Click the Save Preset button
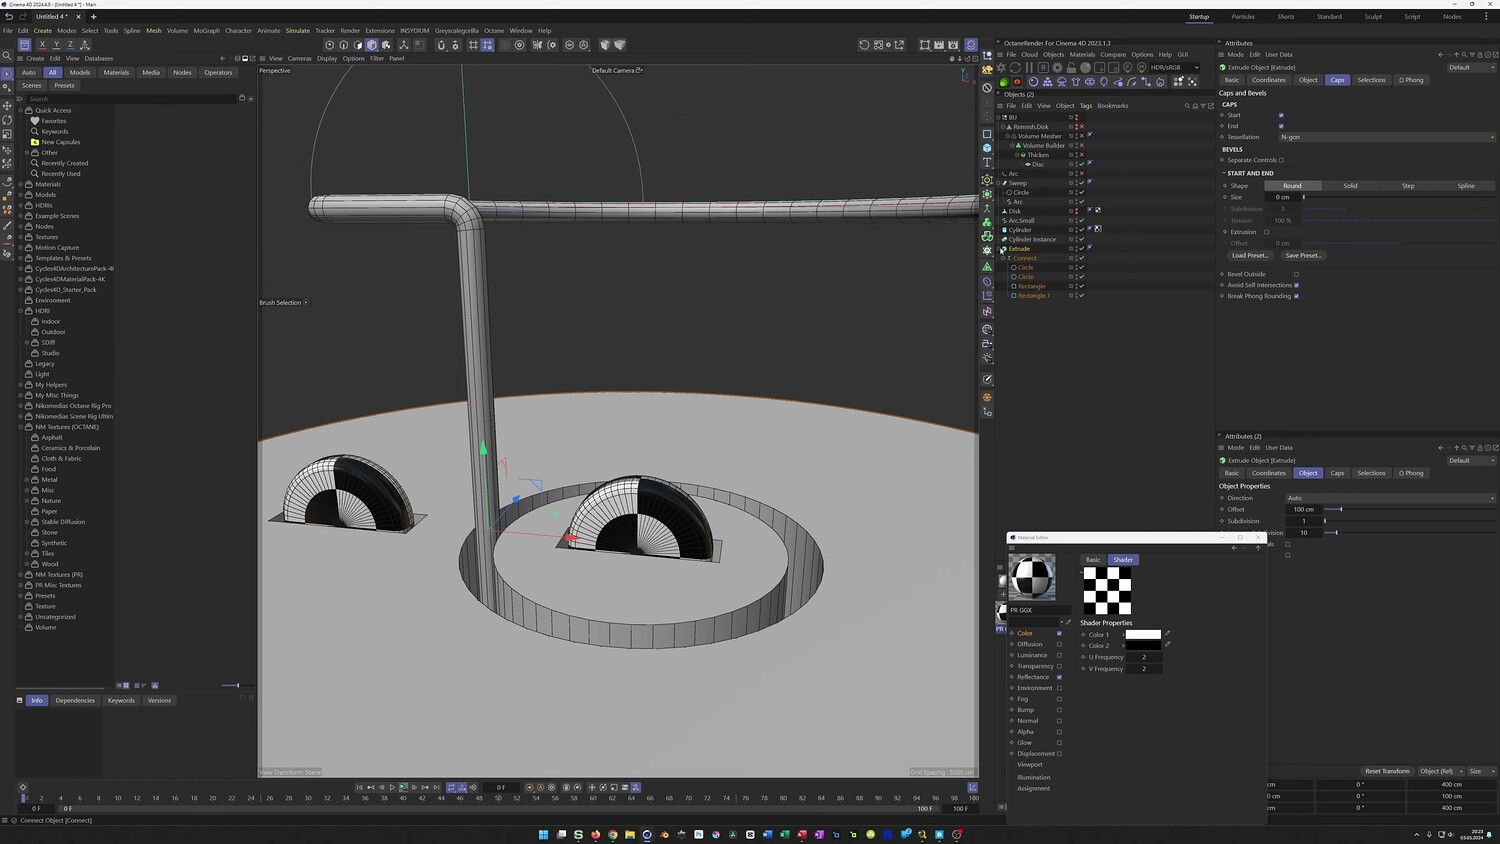Viewport: 1500px width, 844px height. (x=1303, y=255)
